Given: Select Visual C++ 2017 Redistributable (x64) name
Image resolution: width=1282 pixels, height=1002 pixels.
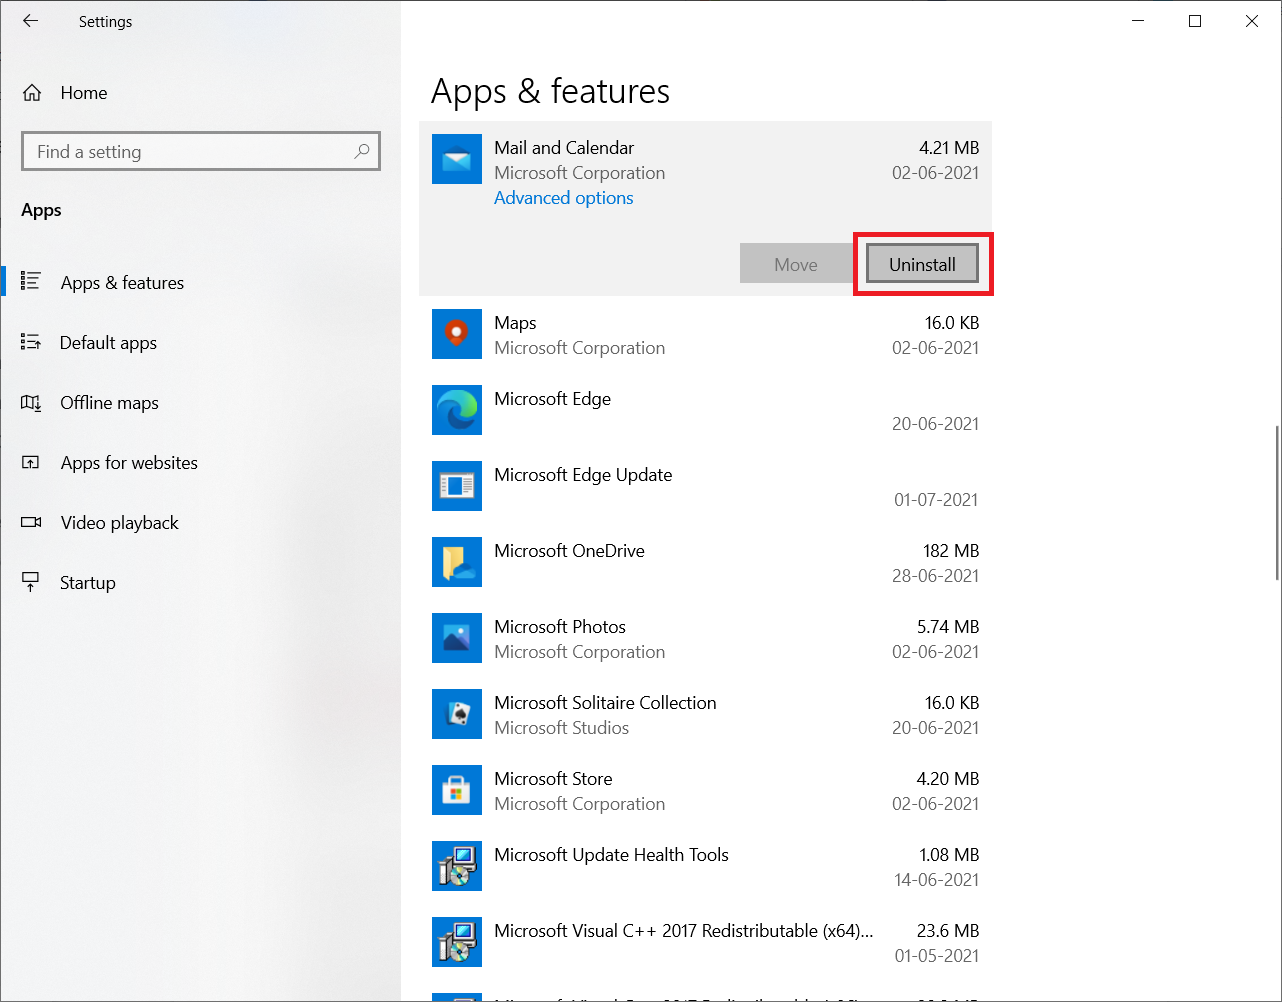Looking at the screenshot, I should (x=684, y=931).
